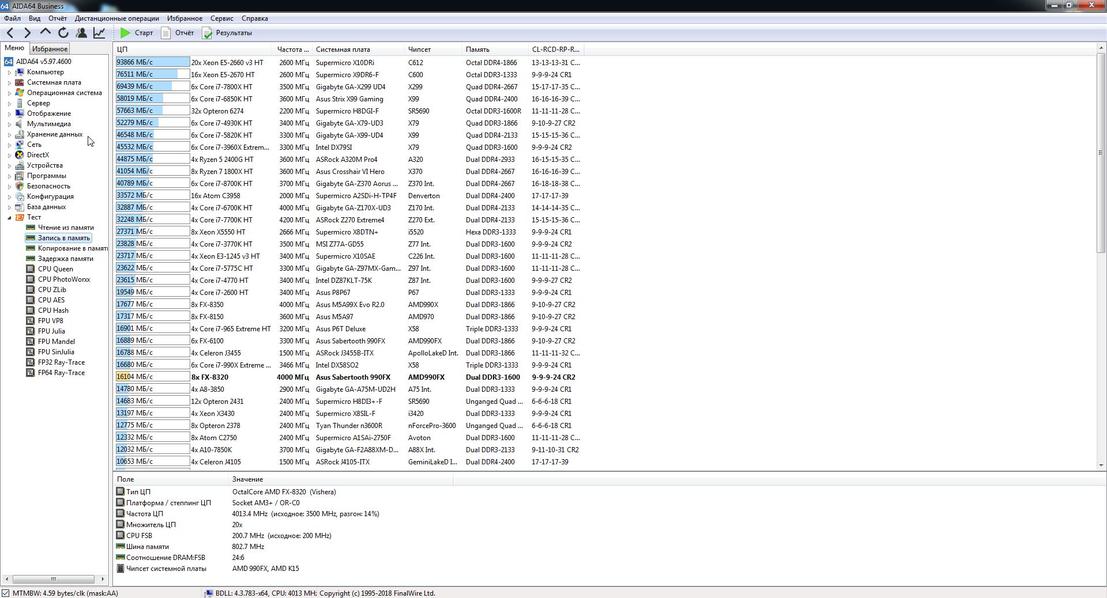The width and height of the screenshot is (1107, 598).
Task: Click the FPU Julia benchmark icon
Action: [x=30, y=331]
